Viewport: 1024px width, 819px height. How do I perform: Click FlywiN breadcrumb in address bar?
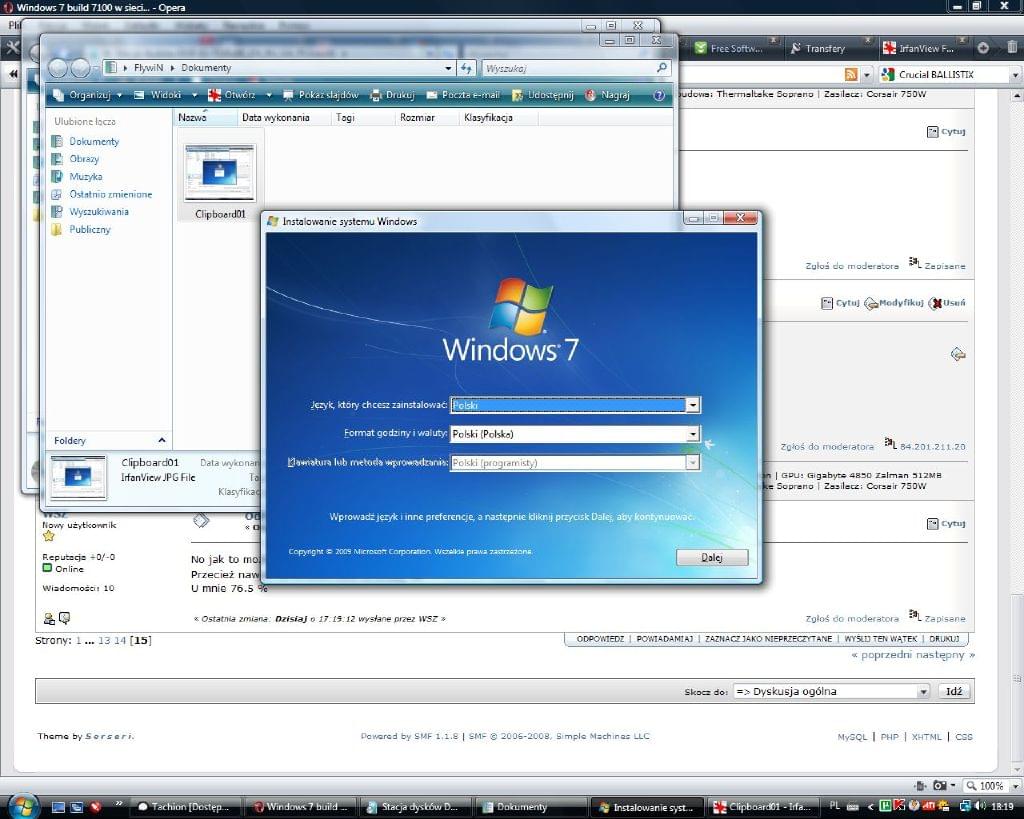[x=148, y=68]
